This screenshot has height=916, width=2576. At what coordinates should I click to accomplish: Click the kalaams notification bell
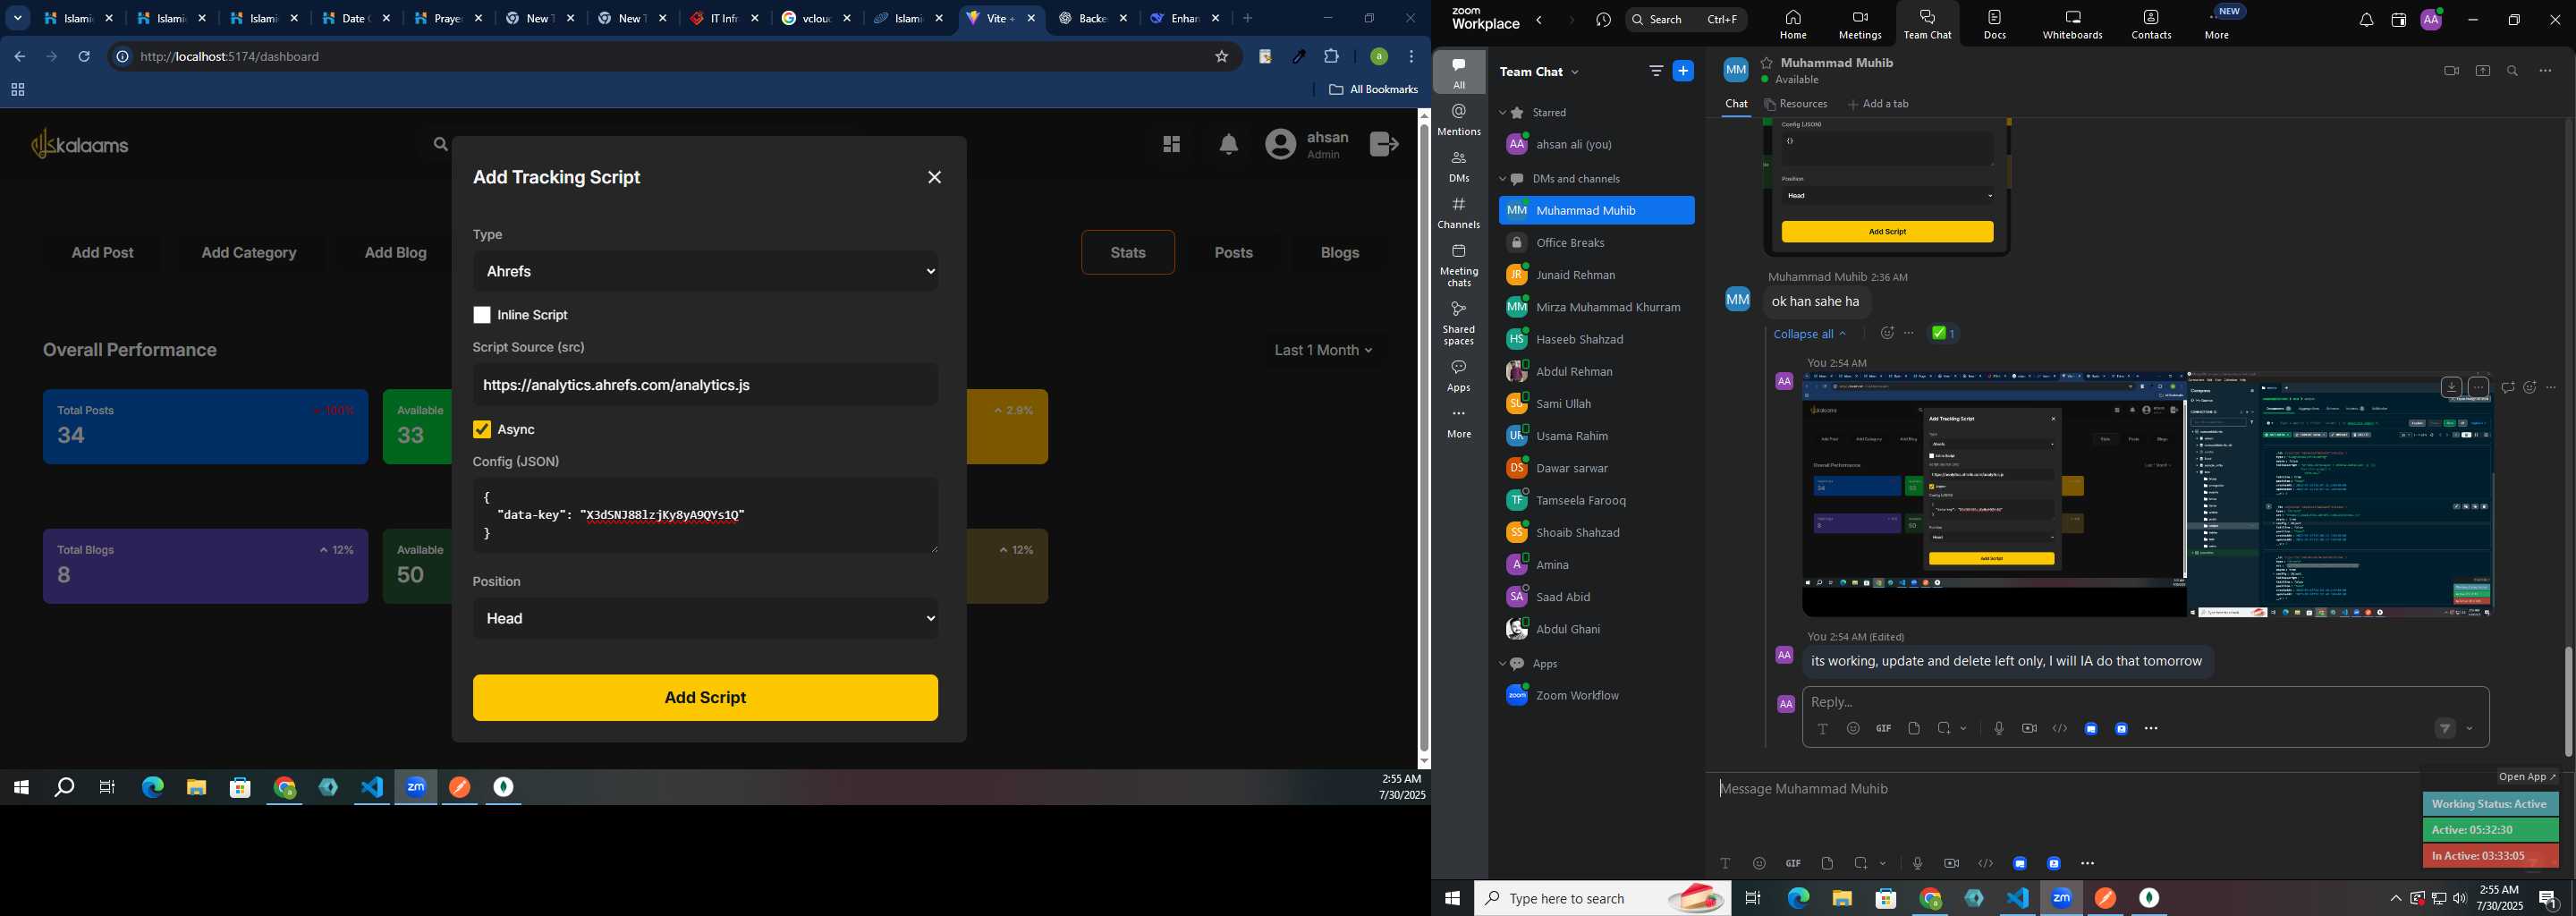[1229, 145]
